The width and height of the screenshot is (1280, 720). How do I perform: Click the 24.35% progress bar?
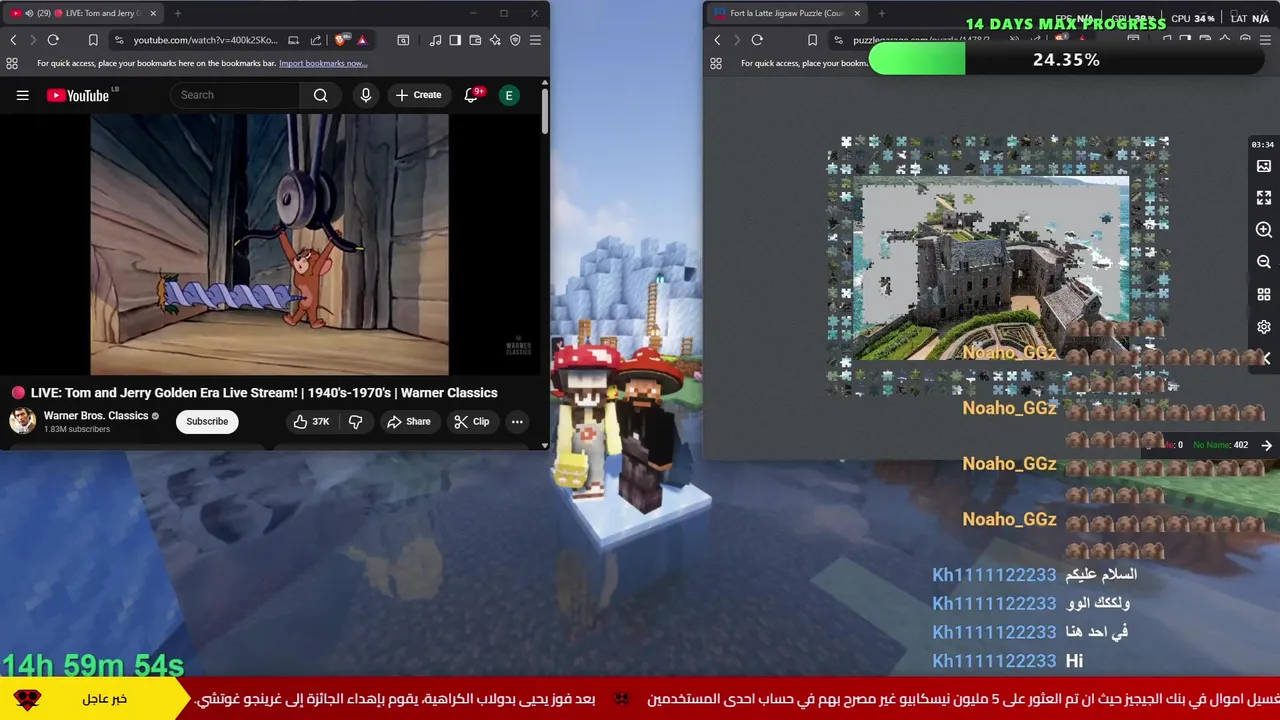tap(1067, 60)
